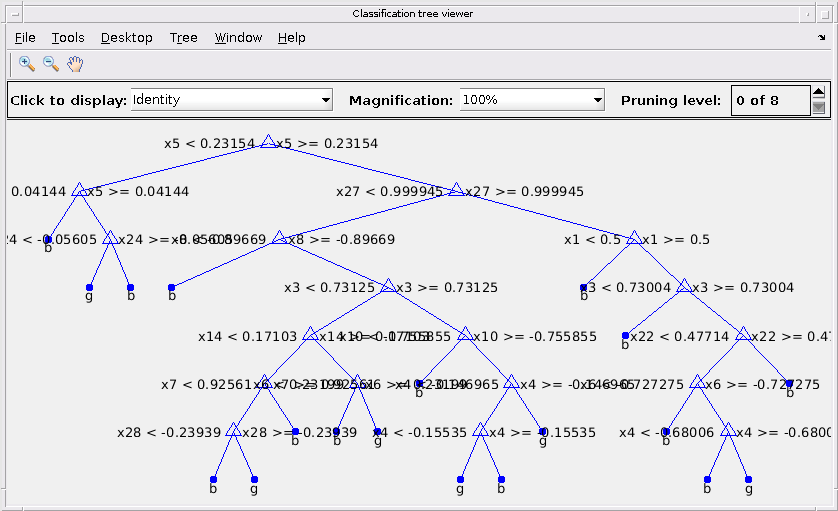Open the Tree menu

183,37
